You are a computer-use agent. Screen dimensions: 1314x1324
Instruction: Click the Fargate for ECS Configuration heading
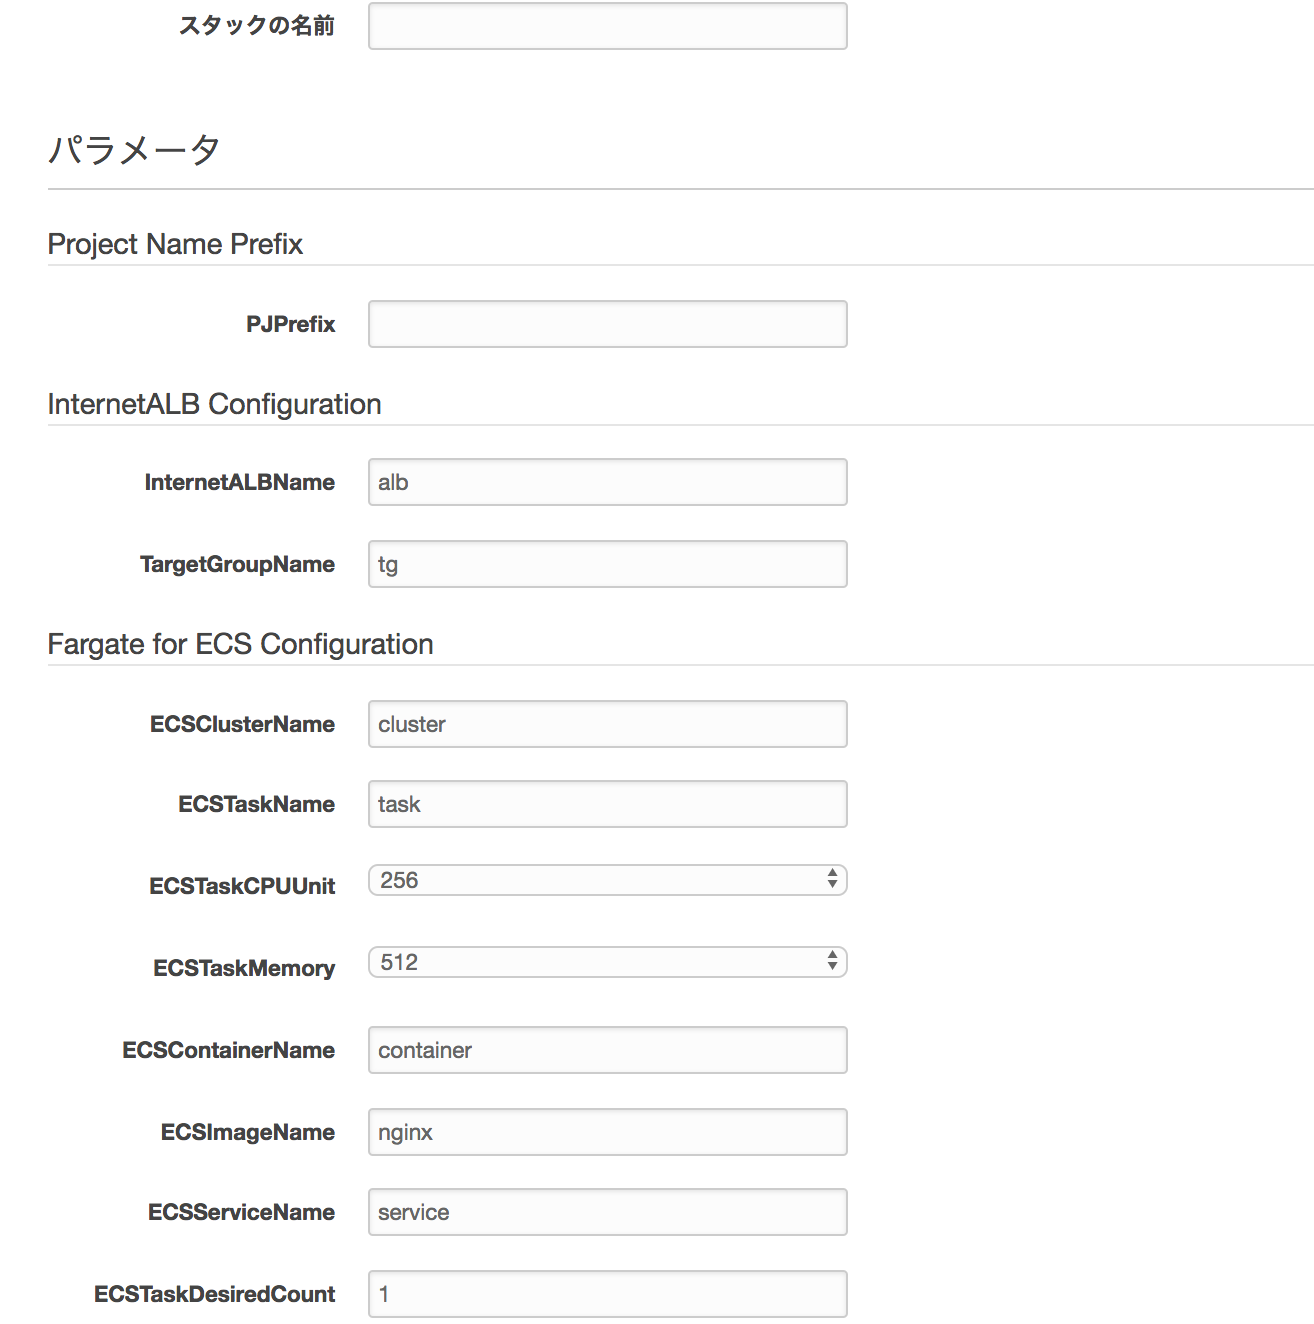240,644
